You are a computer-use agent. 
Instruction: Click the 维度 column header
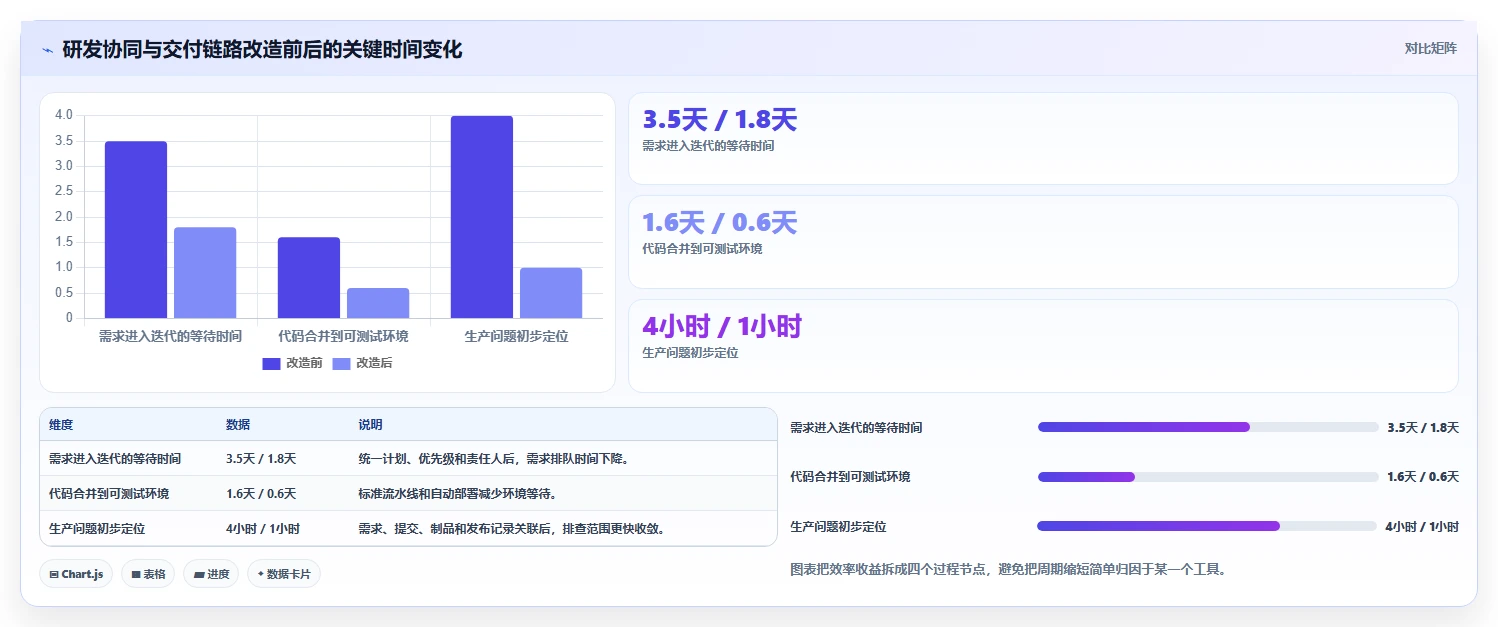61,425
